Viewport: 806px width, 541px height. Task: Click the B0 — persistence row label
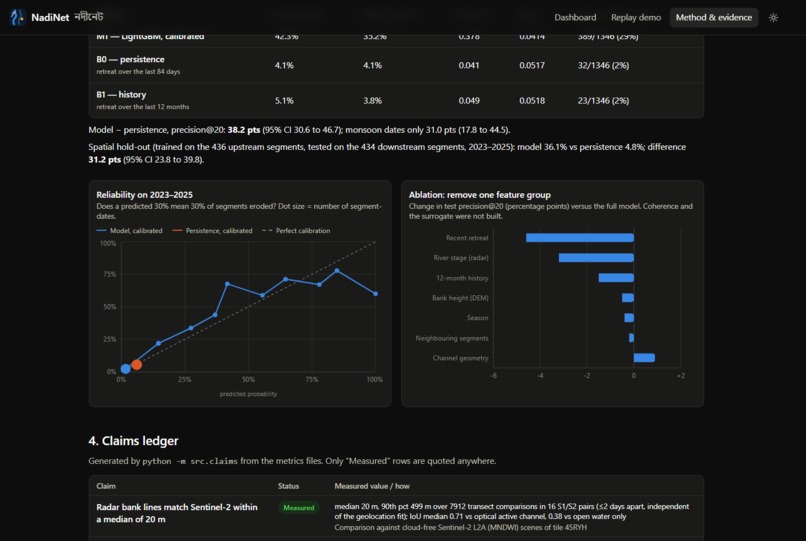(130, 59)
